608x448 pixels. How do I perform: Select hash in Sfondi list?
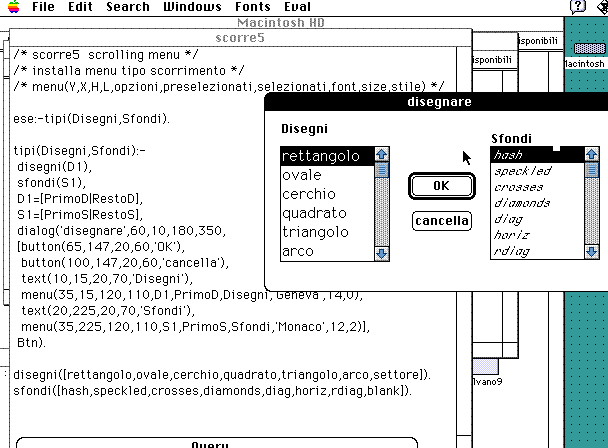pyautogui.click(x=537, y=155)
